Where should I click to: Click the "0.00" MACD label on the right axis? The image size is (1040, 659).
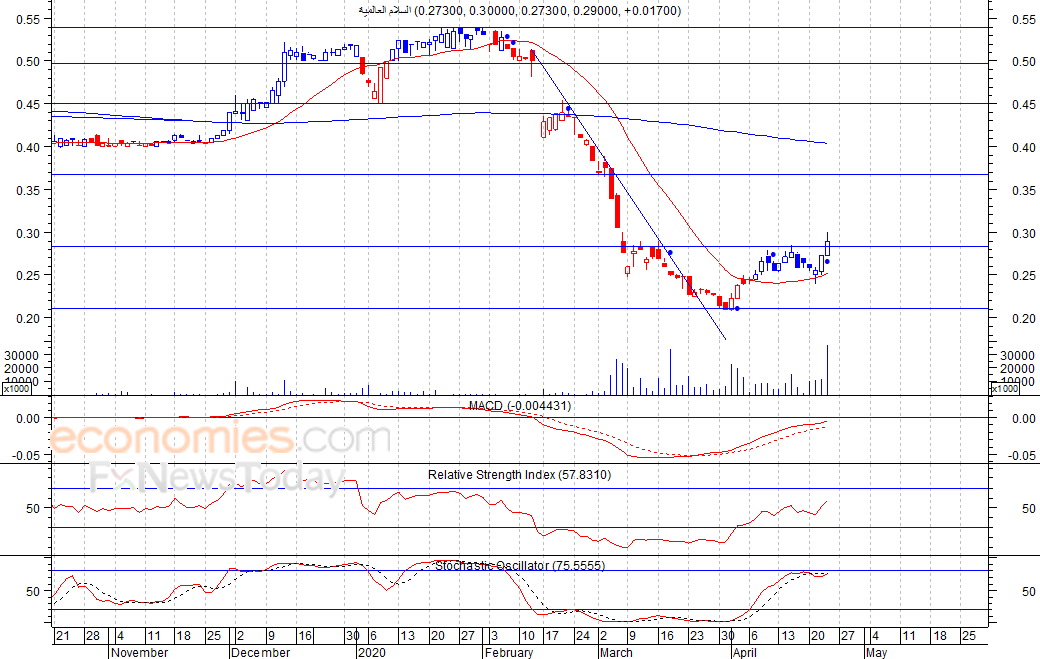[1024, 418]
